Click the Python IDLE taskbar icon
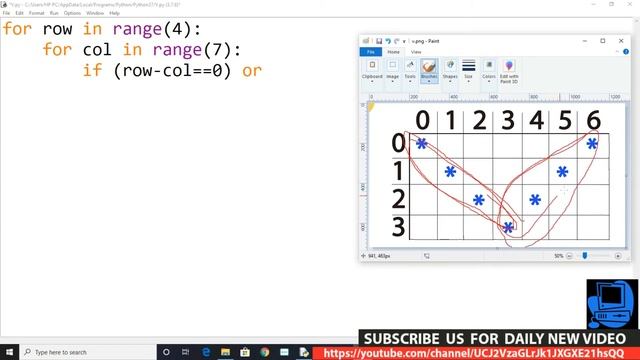The height and width of the screenshot is (360, 640). coord(304,352)
